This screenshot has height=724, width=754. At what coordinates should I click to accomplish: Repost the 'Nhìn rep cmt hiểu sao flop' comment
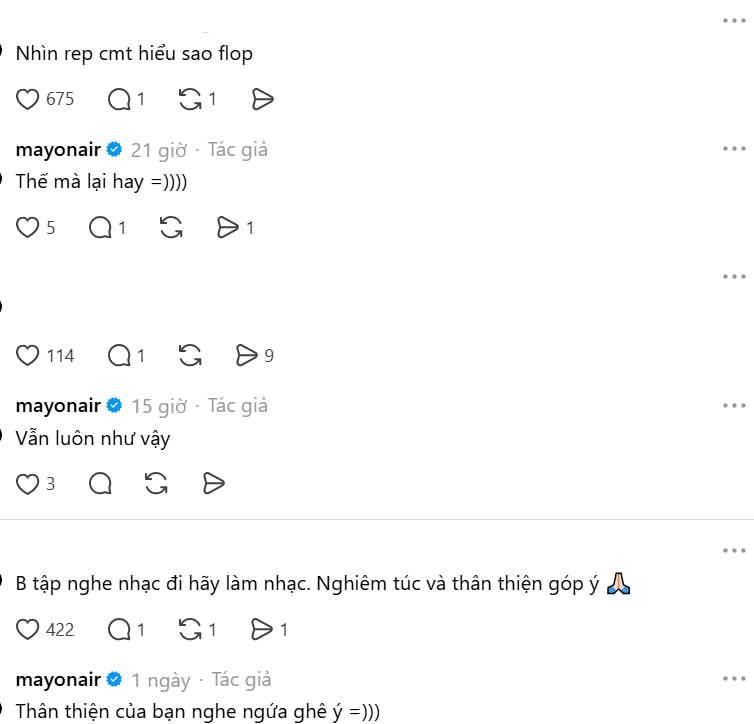point(190,100)
